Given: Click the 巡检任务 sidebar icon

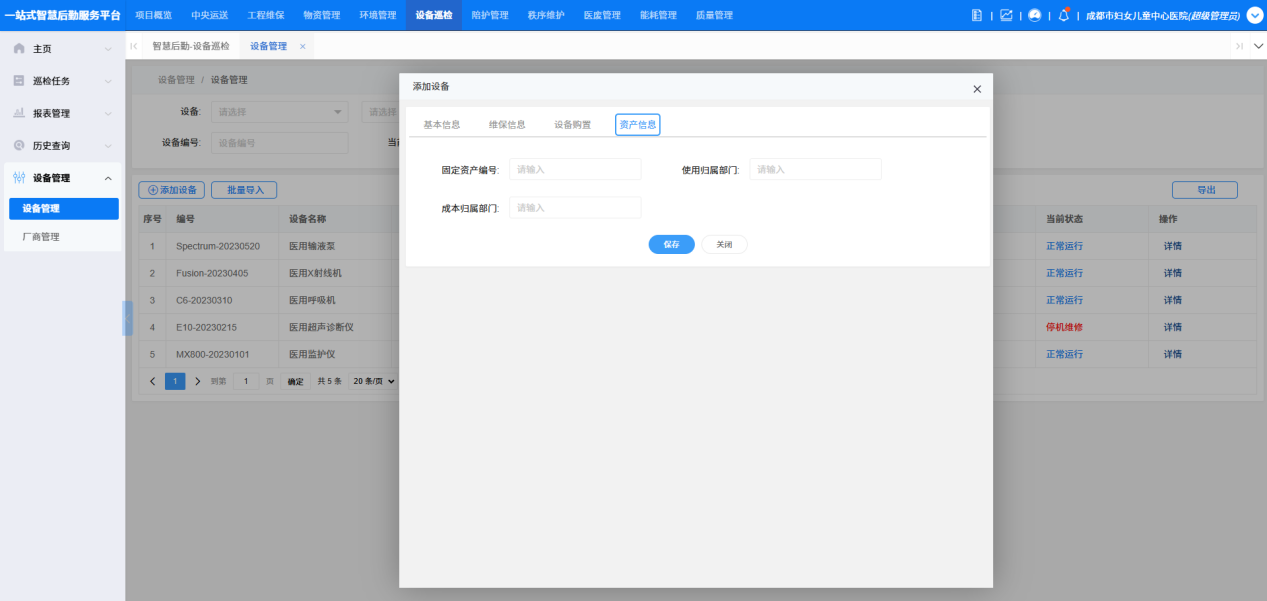Looking at the screenshot, I should 19,81.
